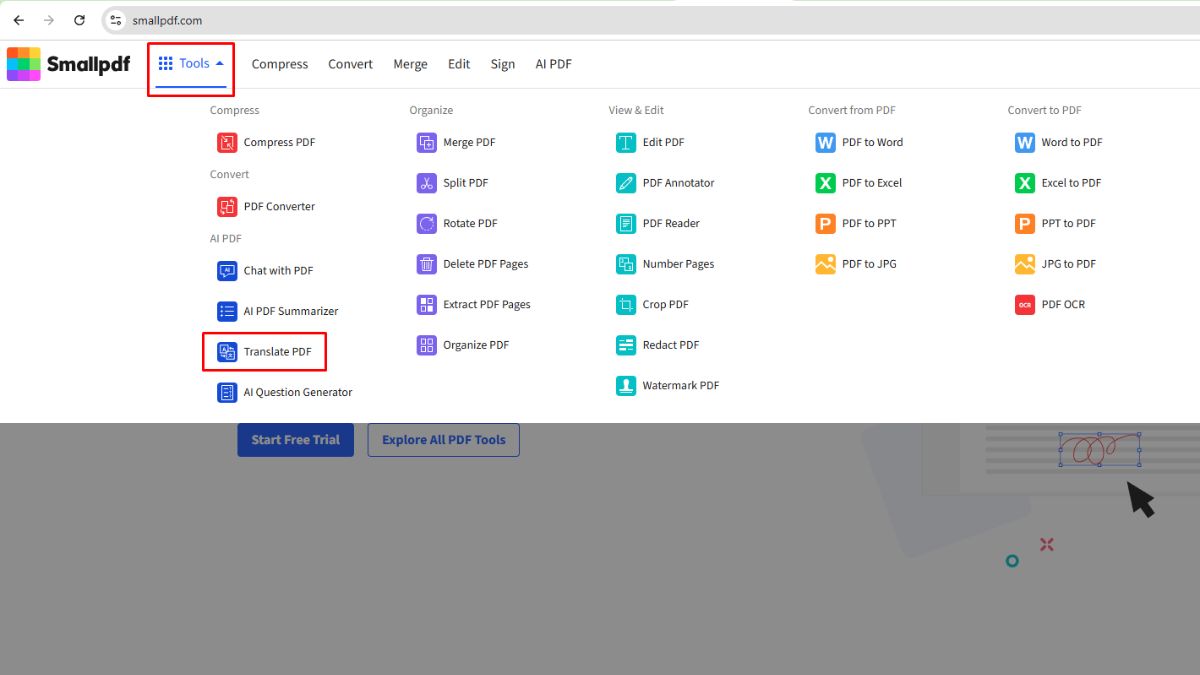Click Explore All PDF Tools button
Viewport: 1200px width, 675px height.
(444, 440)
